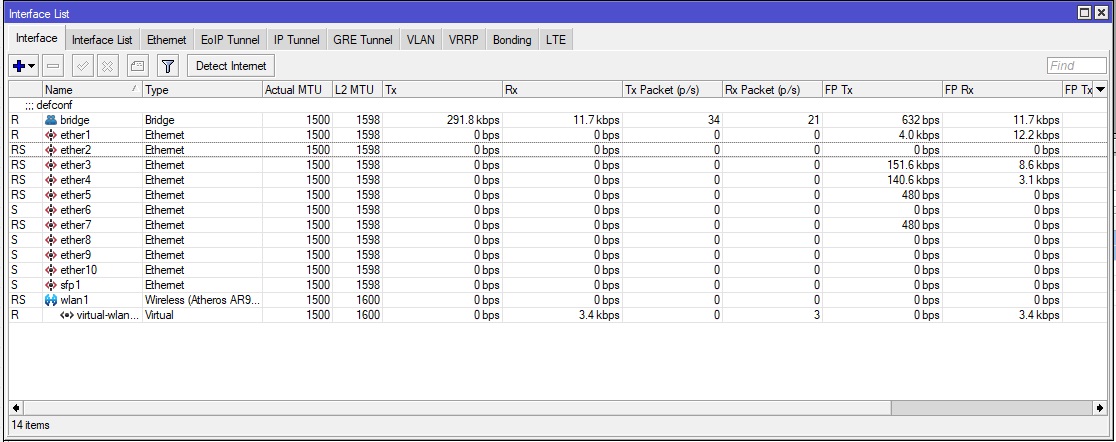Sort by Tx Packet (p/s) column header
The height and width of the screenshot is (442, 1116).
click(x=672, y=90)
